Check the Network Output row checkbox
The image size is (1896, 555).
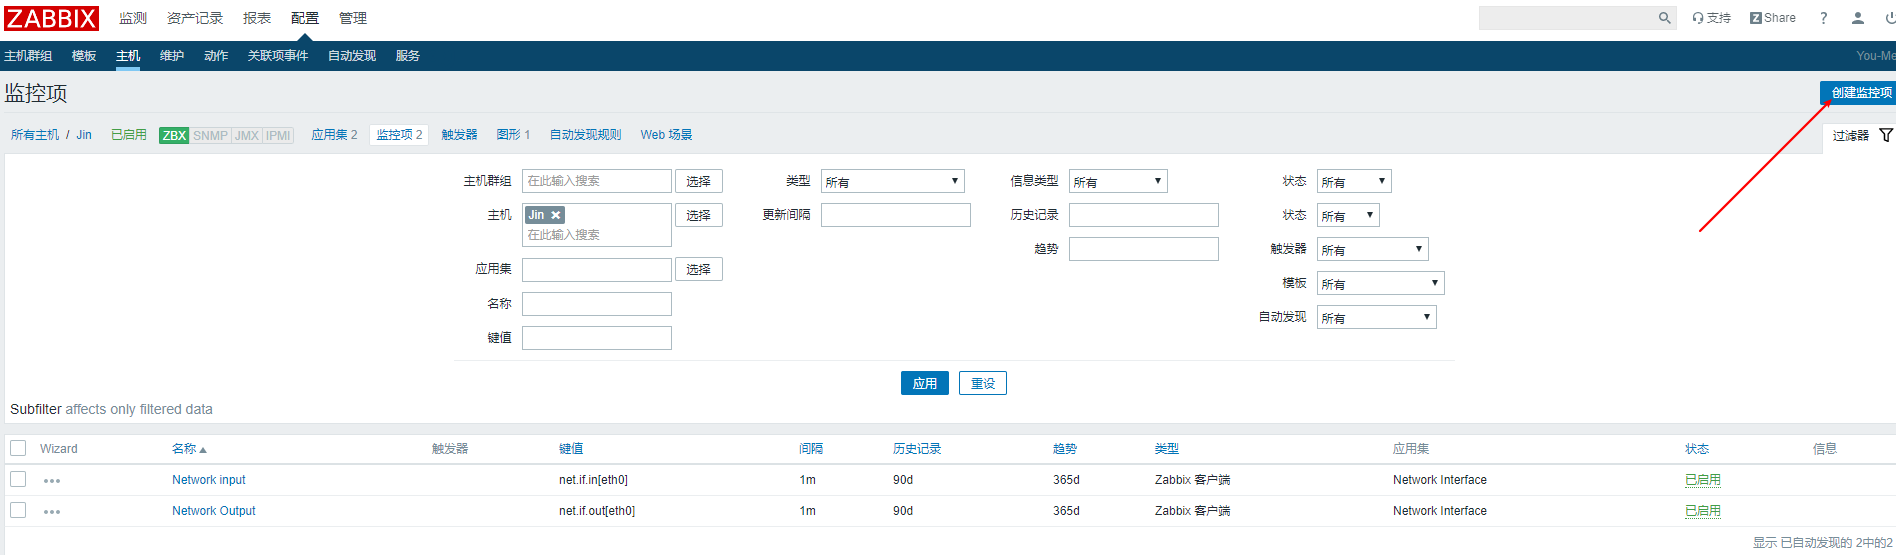click(x=18, y=510)
